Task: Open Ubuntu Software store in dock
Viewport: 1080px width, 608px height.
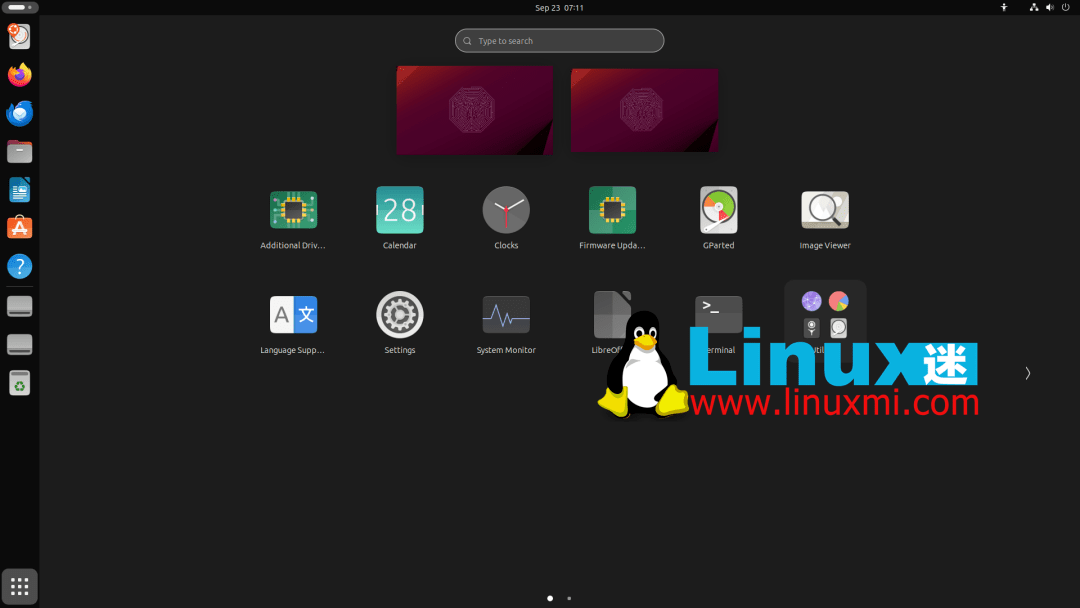Action: (19, 228)
